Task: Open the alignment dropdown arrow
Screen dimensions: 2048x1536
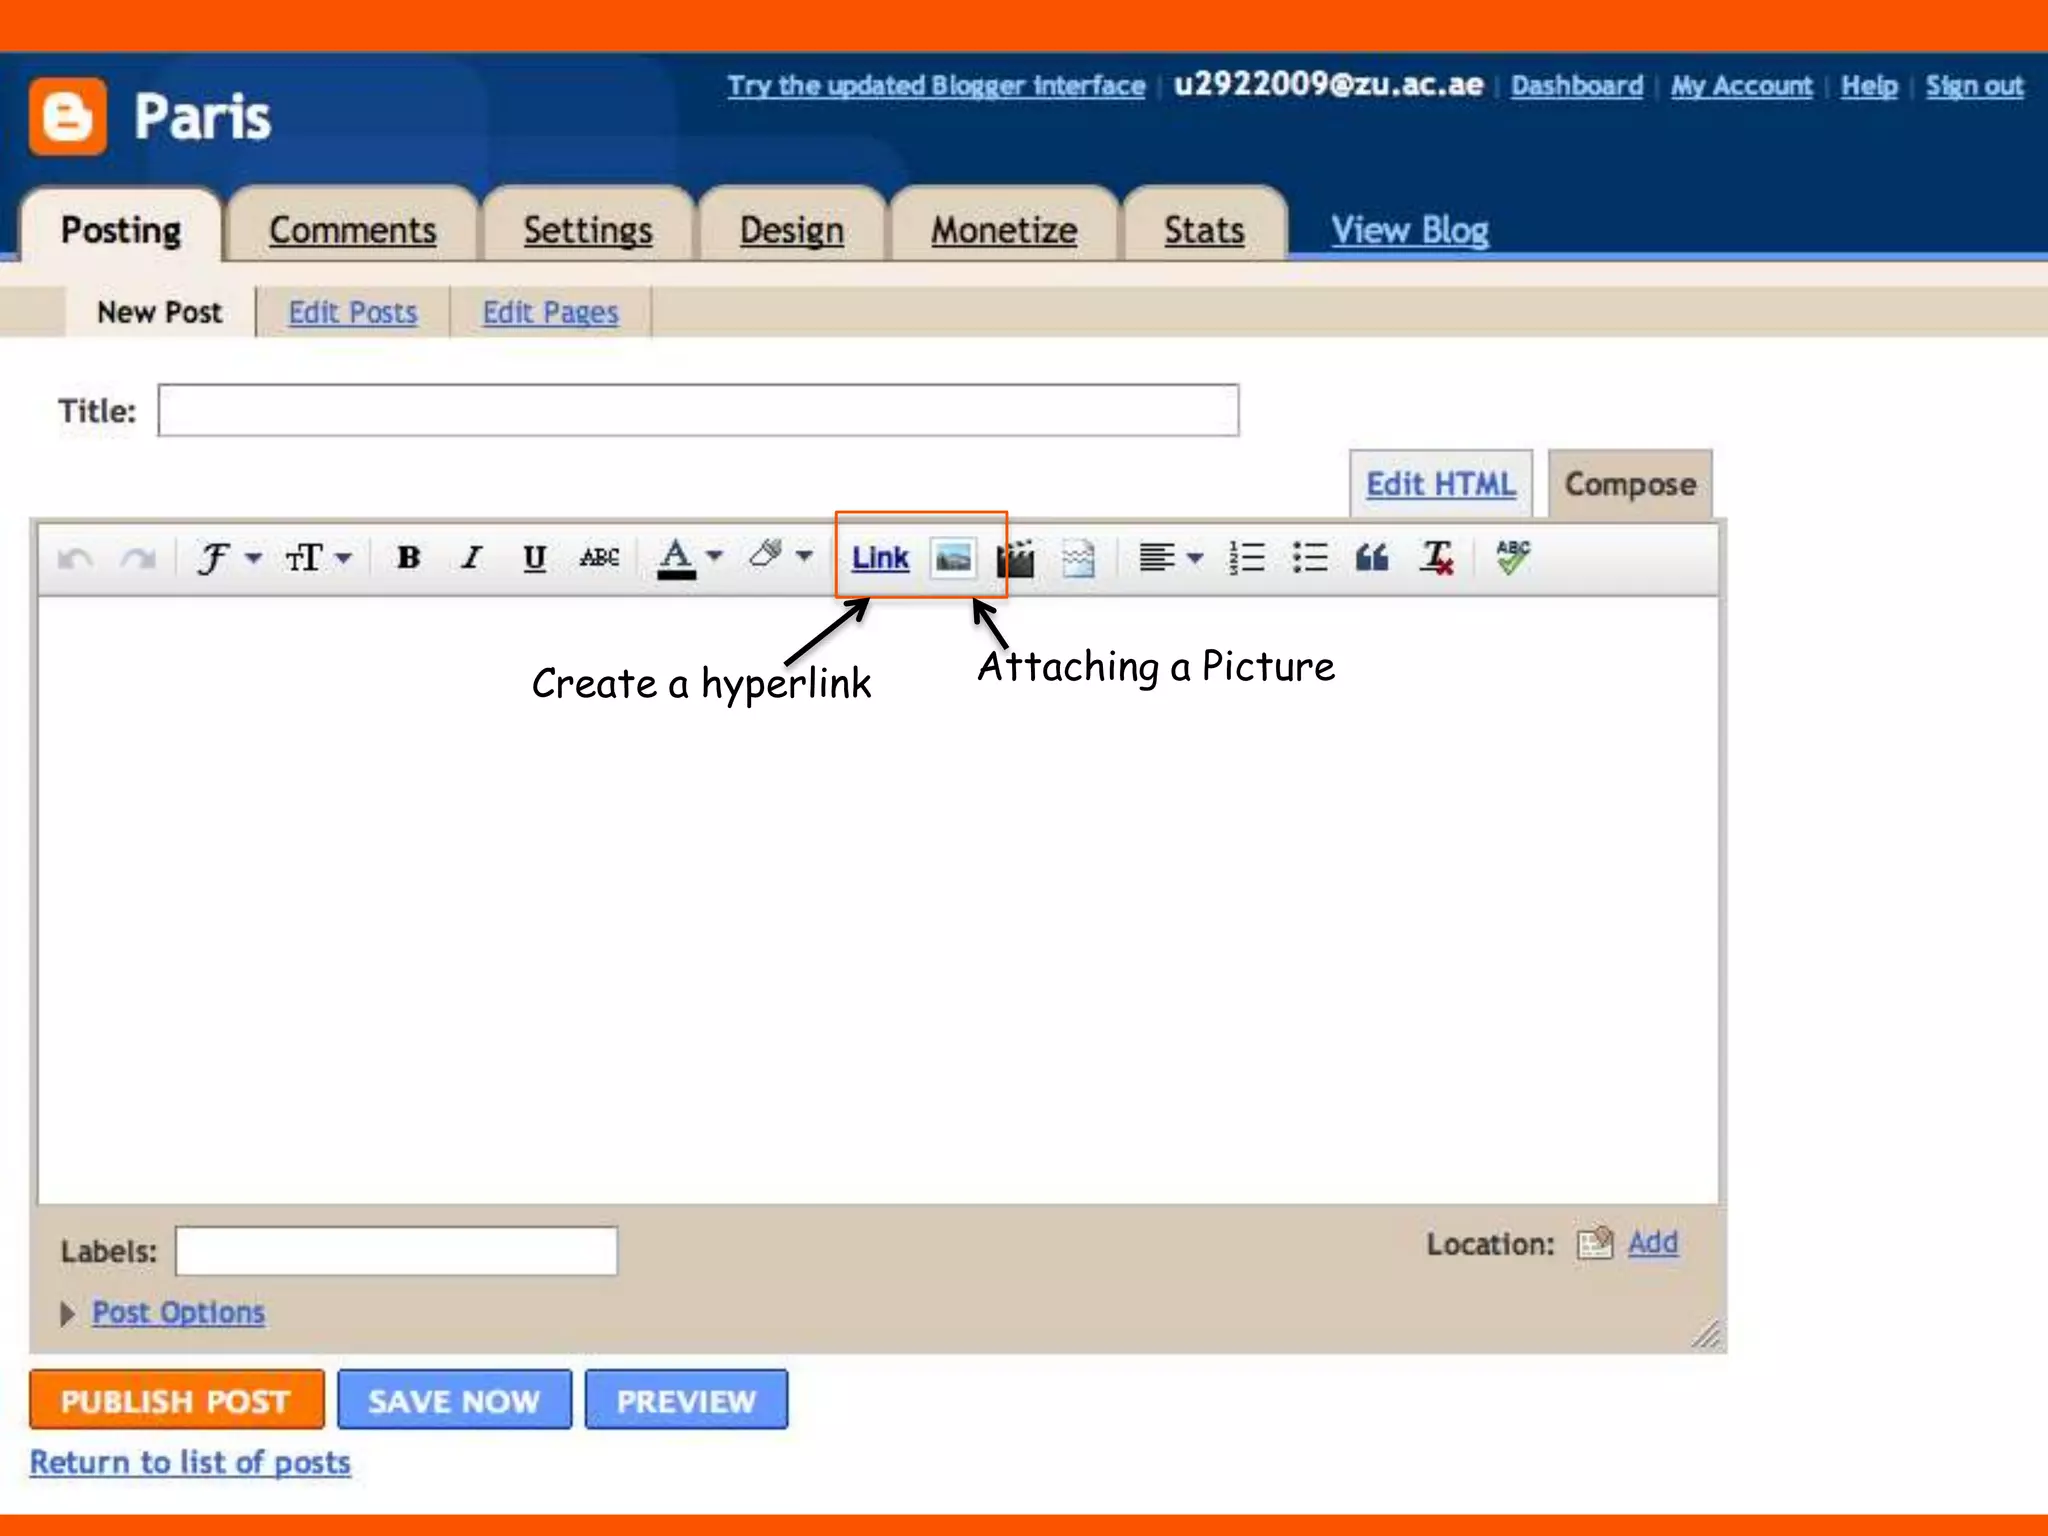Action: [1195, 558]
